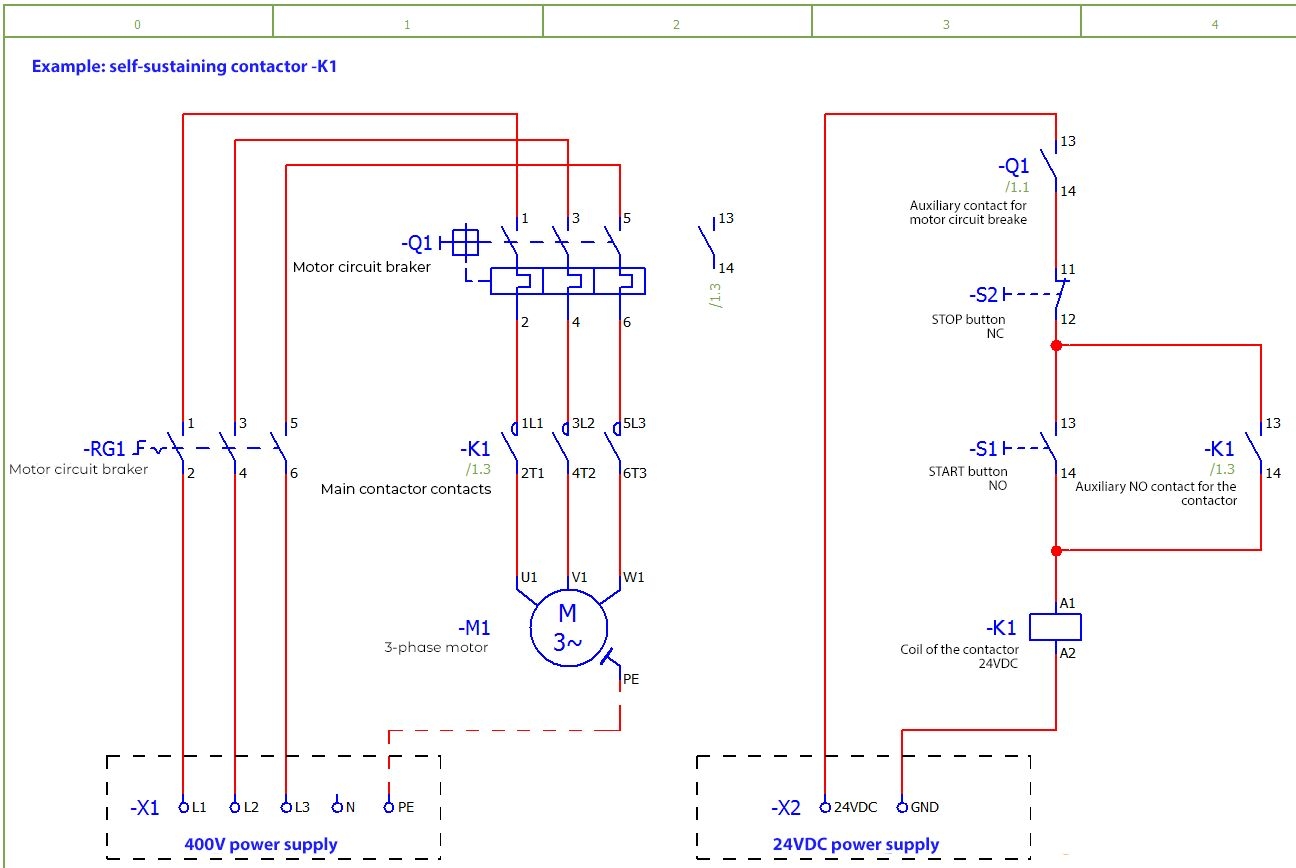Select the "400V power supply" label
The image size is (1296, 868).
click(x=261, y=844)
